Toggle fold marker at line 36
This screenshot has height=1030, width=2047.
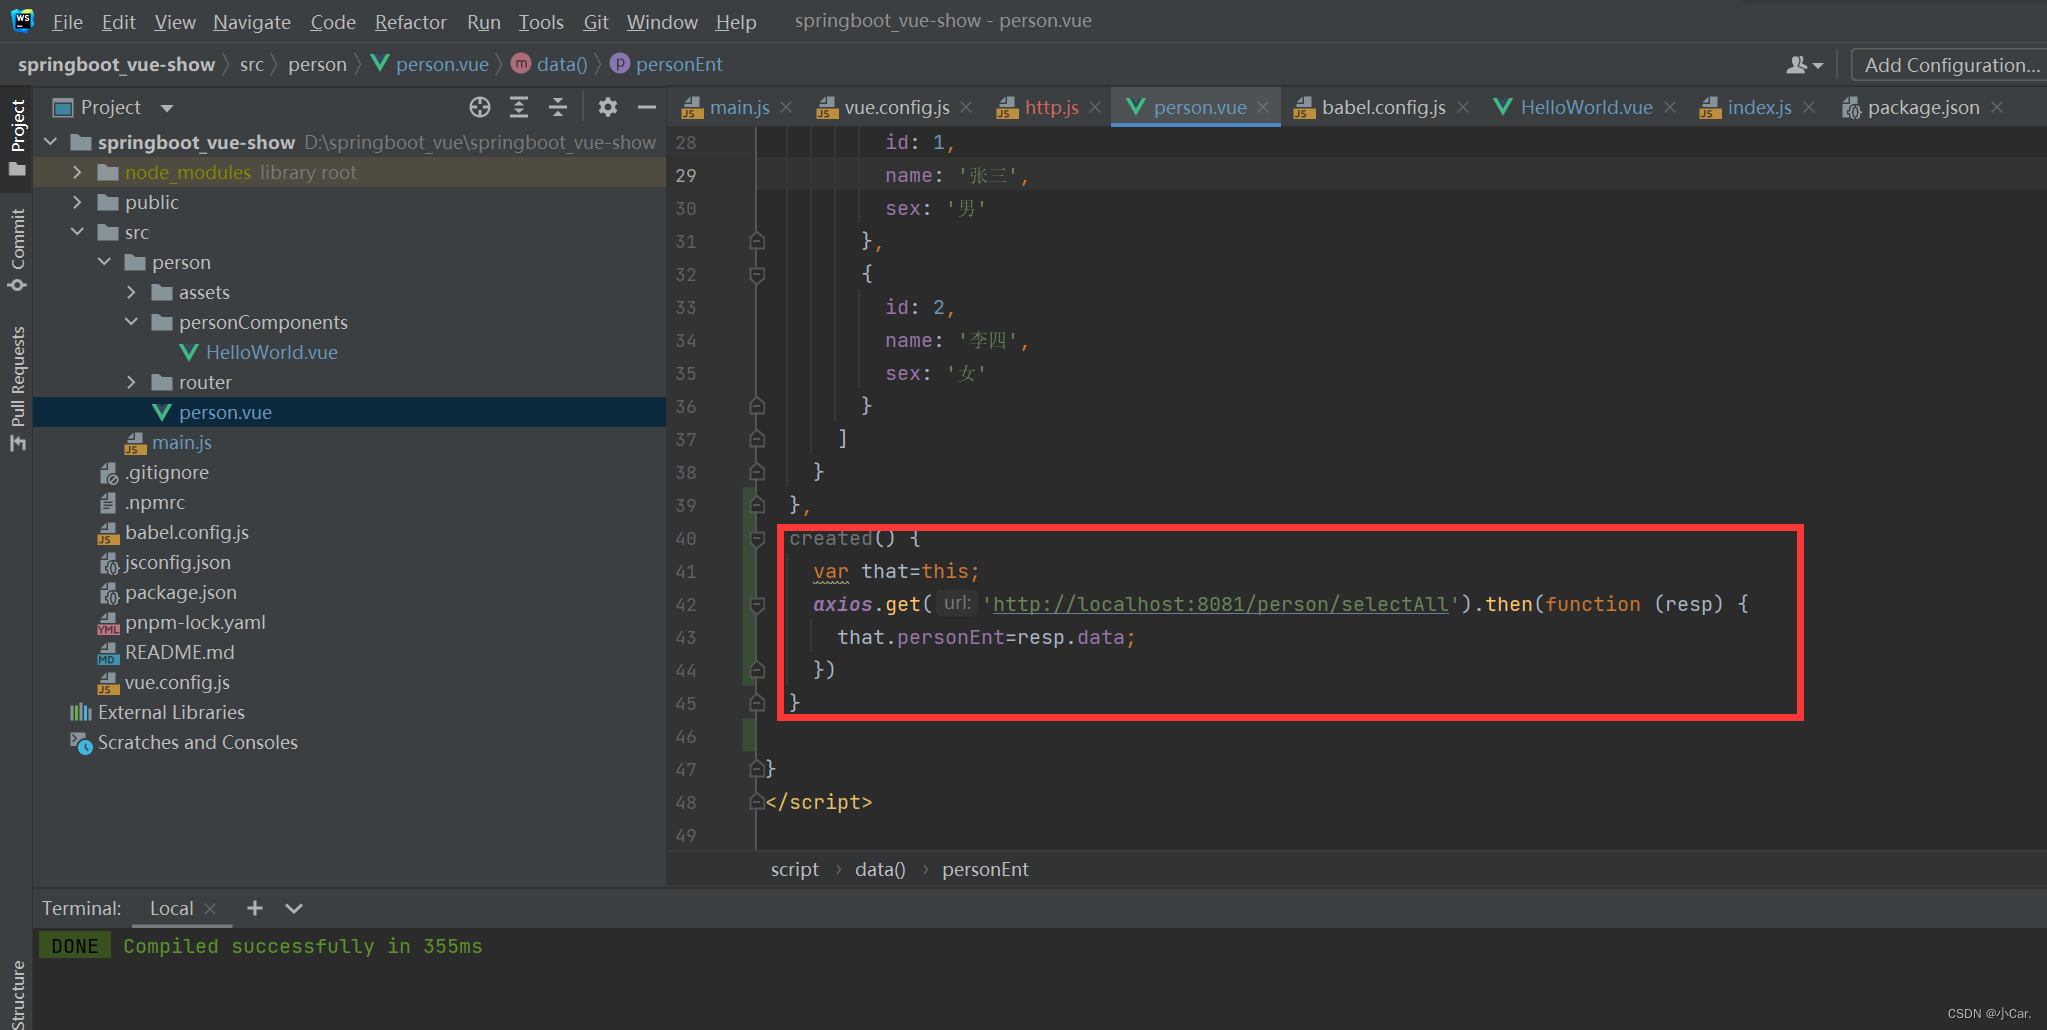[757, 406]
